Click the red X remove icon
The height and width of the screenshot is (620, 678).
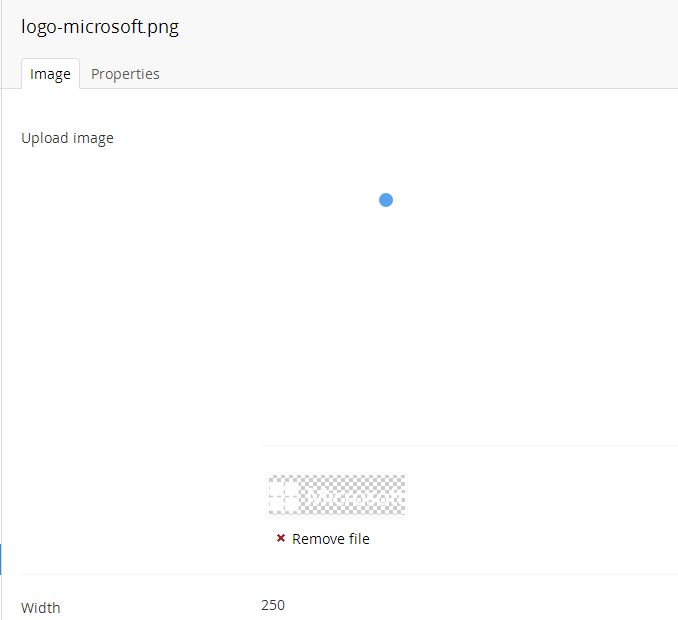281,539
